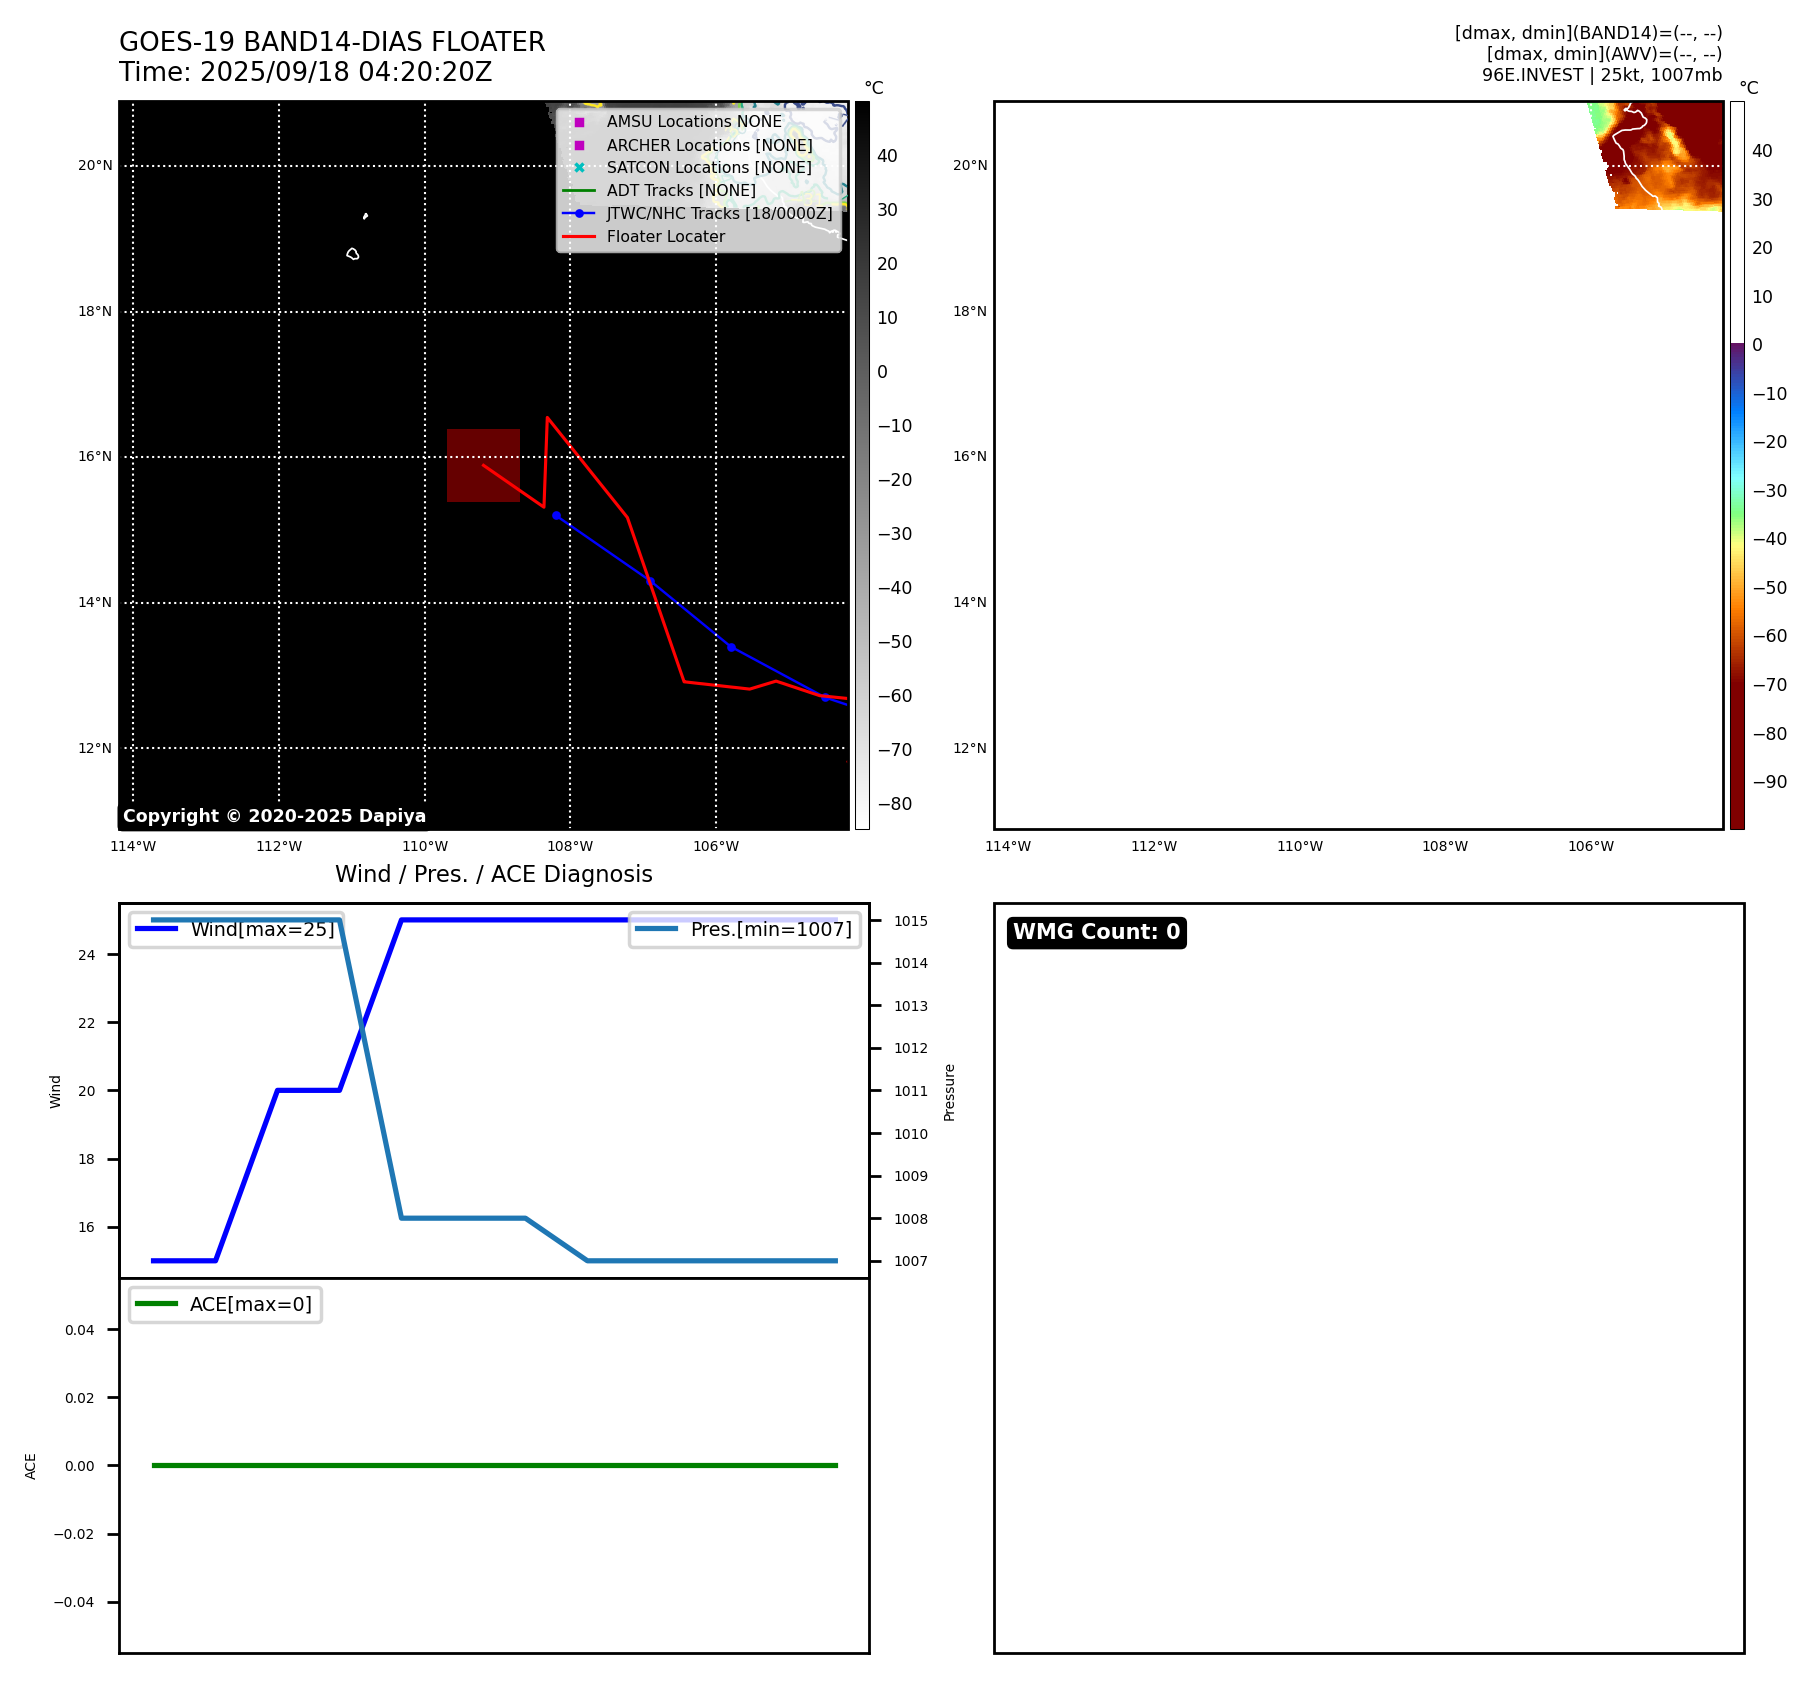Click the −80 tick on the grayscale colorbar

point(895,803)
